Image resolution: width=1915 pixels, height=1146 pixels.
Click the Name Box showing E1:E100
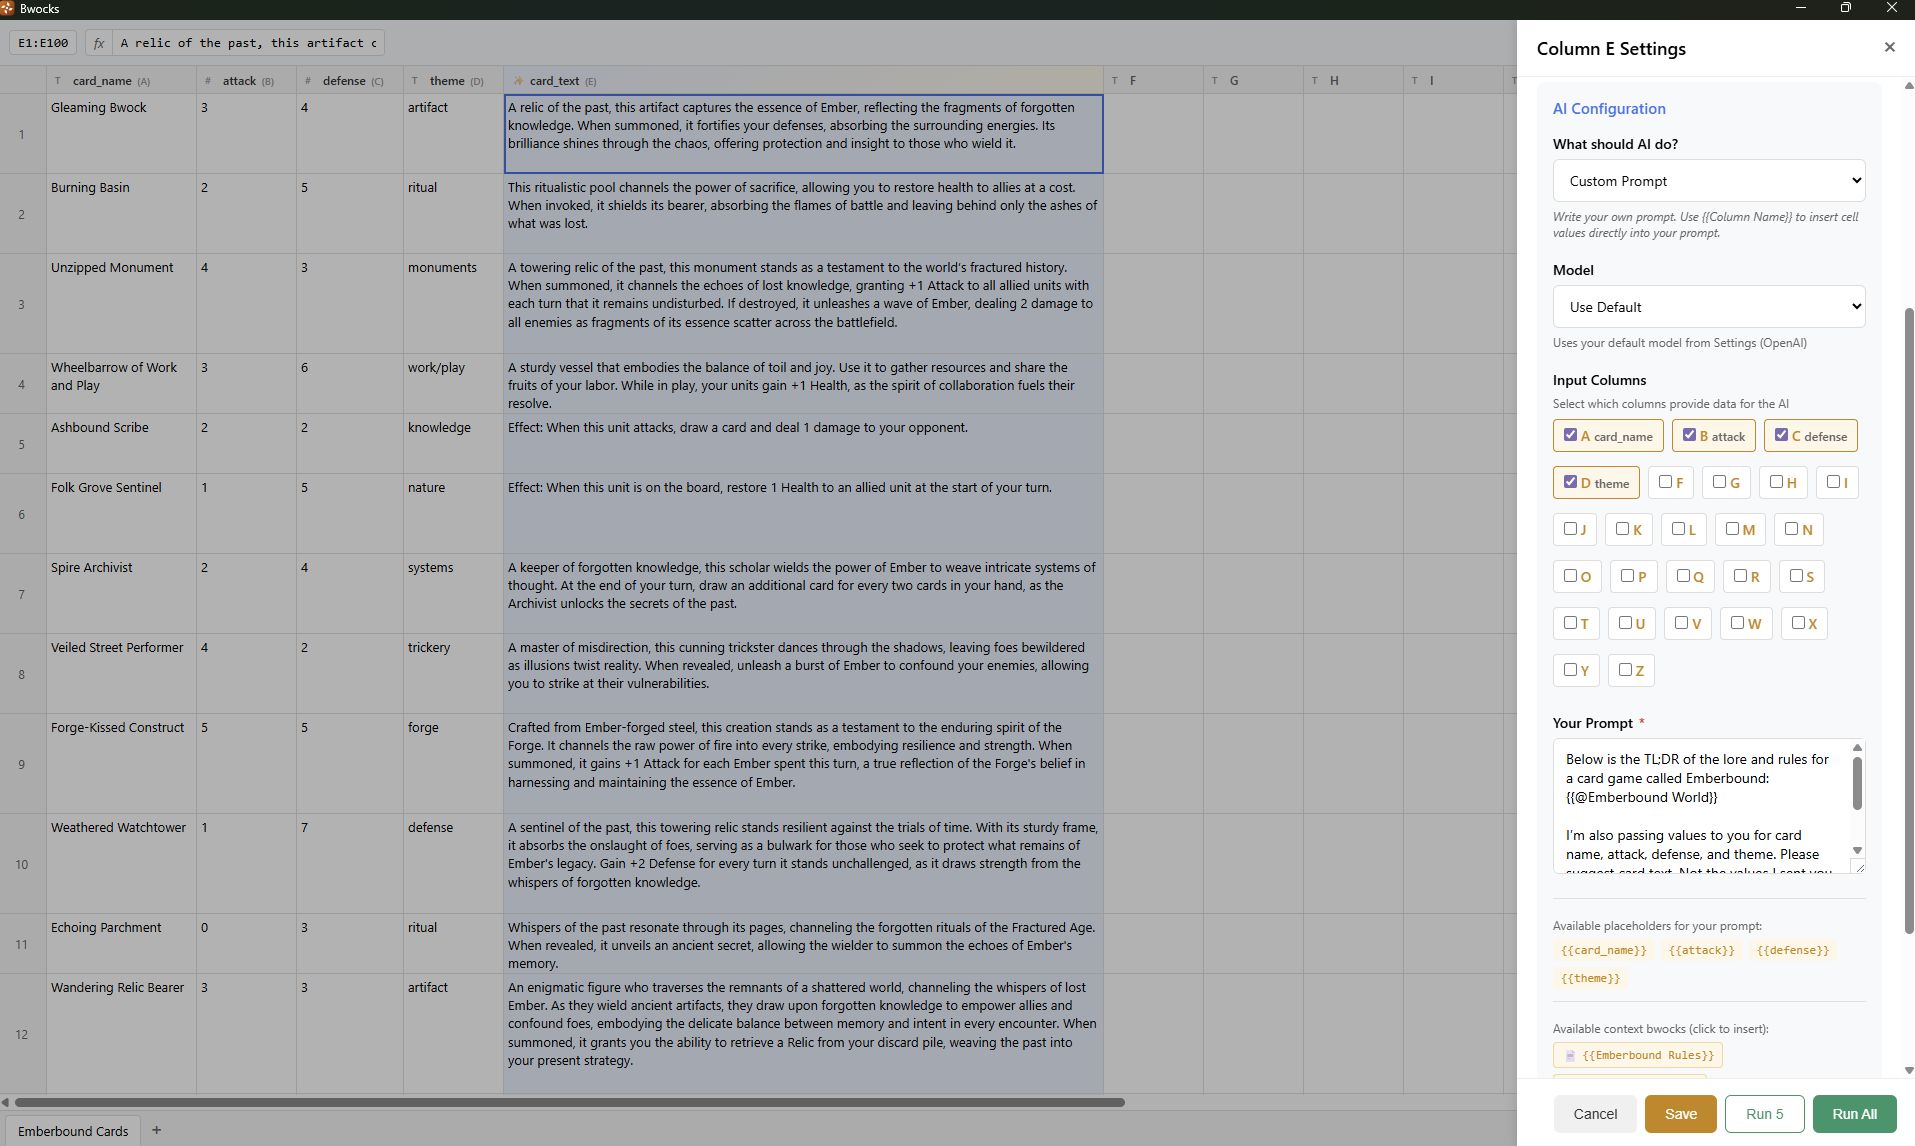[42, 43]
